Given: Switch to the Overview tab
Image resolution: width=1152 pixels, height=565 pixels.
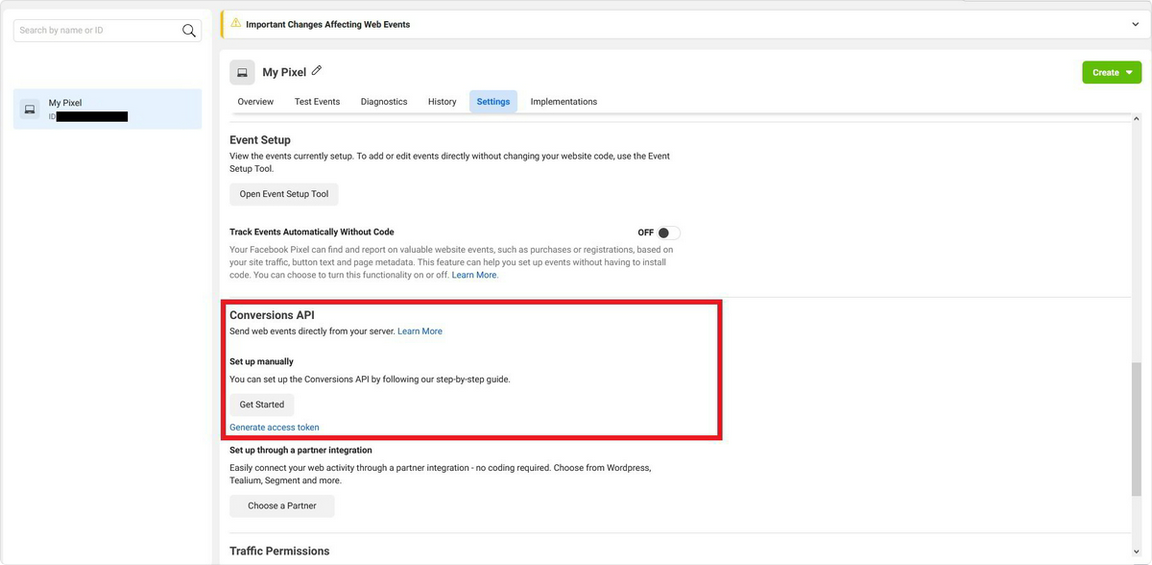Looking at the screenshot, I should click(x=256, y=101).
